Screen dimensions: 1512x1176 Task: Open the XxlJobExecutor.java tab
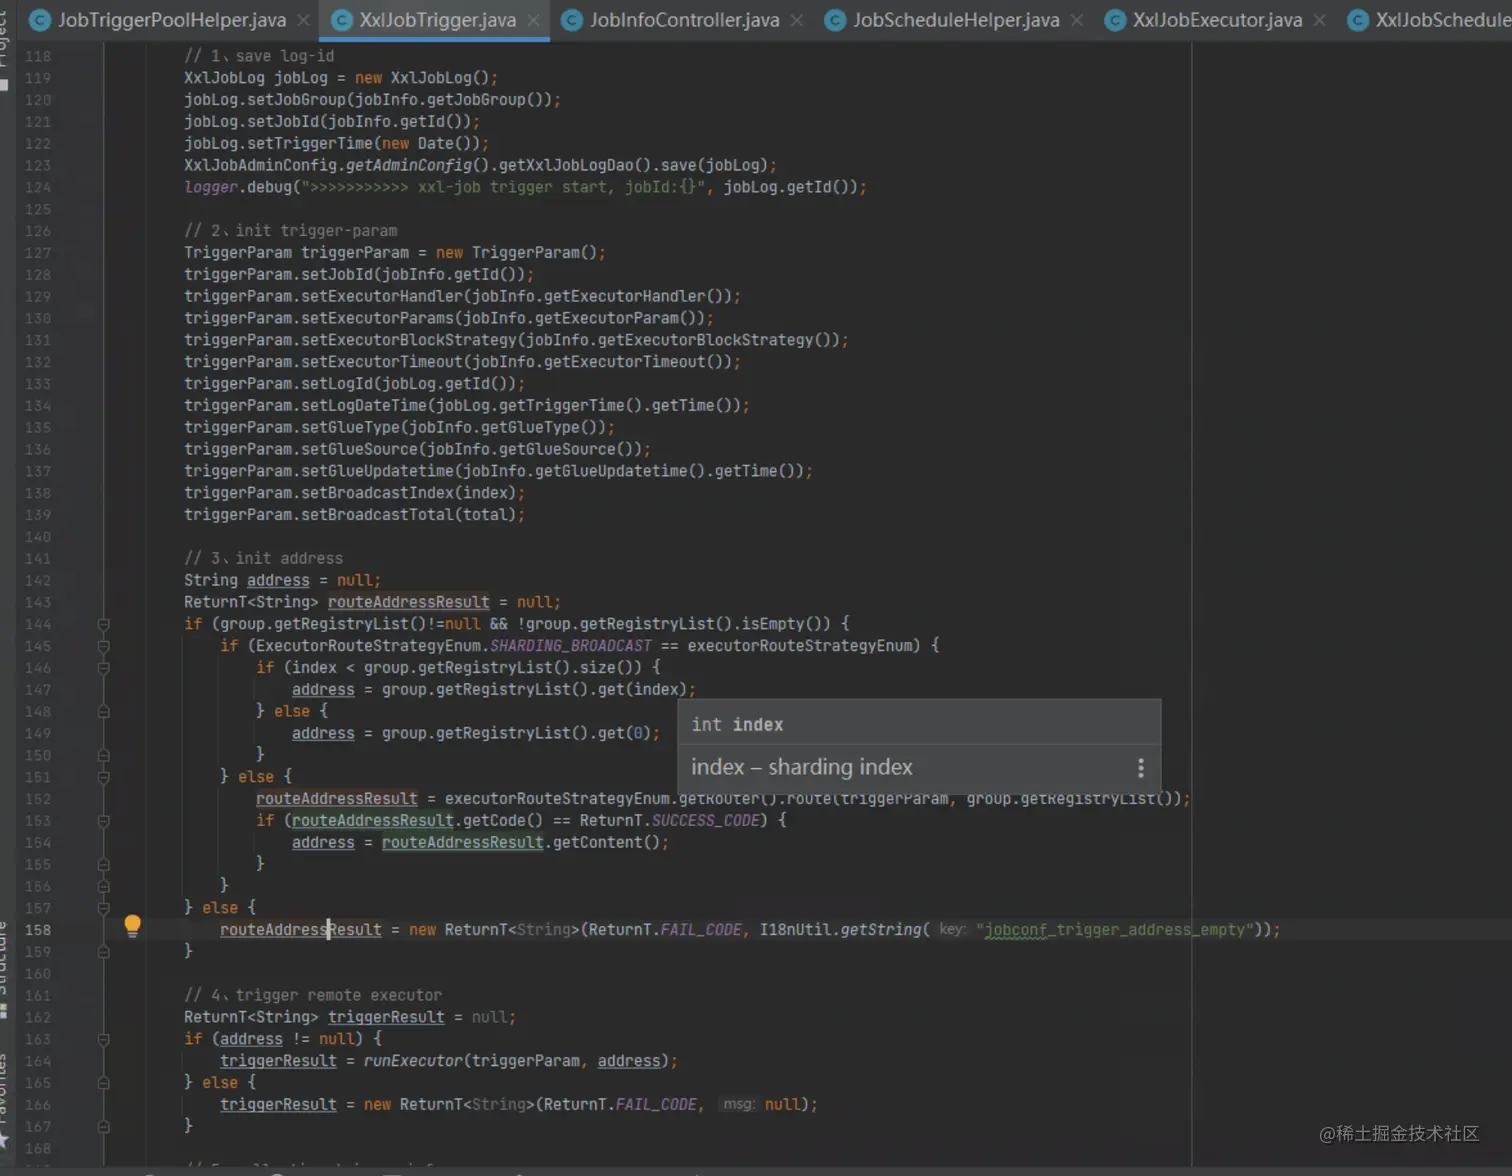pos(1217,20)
